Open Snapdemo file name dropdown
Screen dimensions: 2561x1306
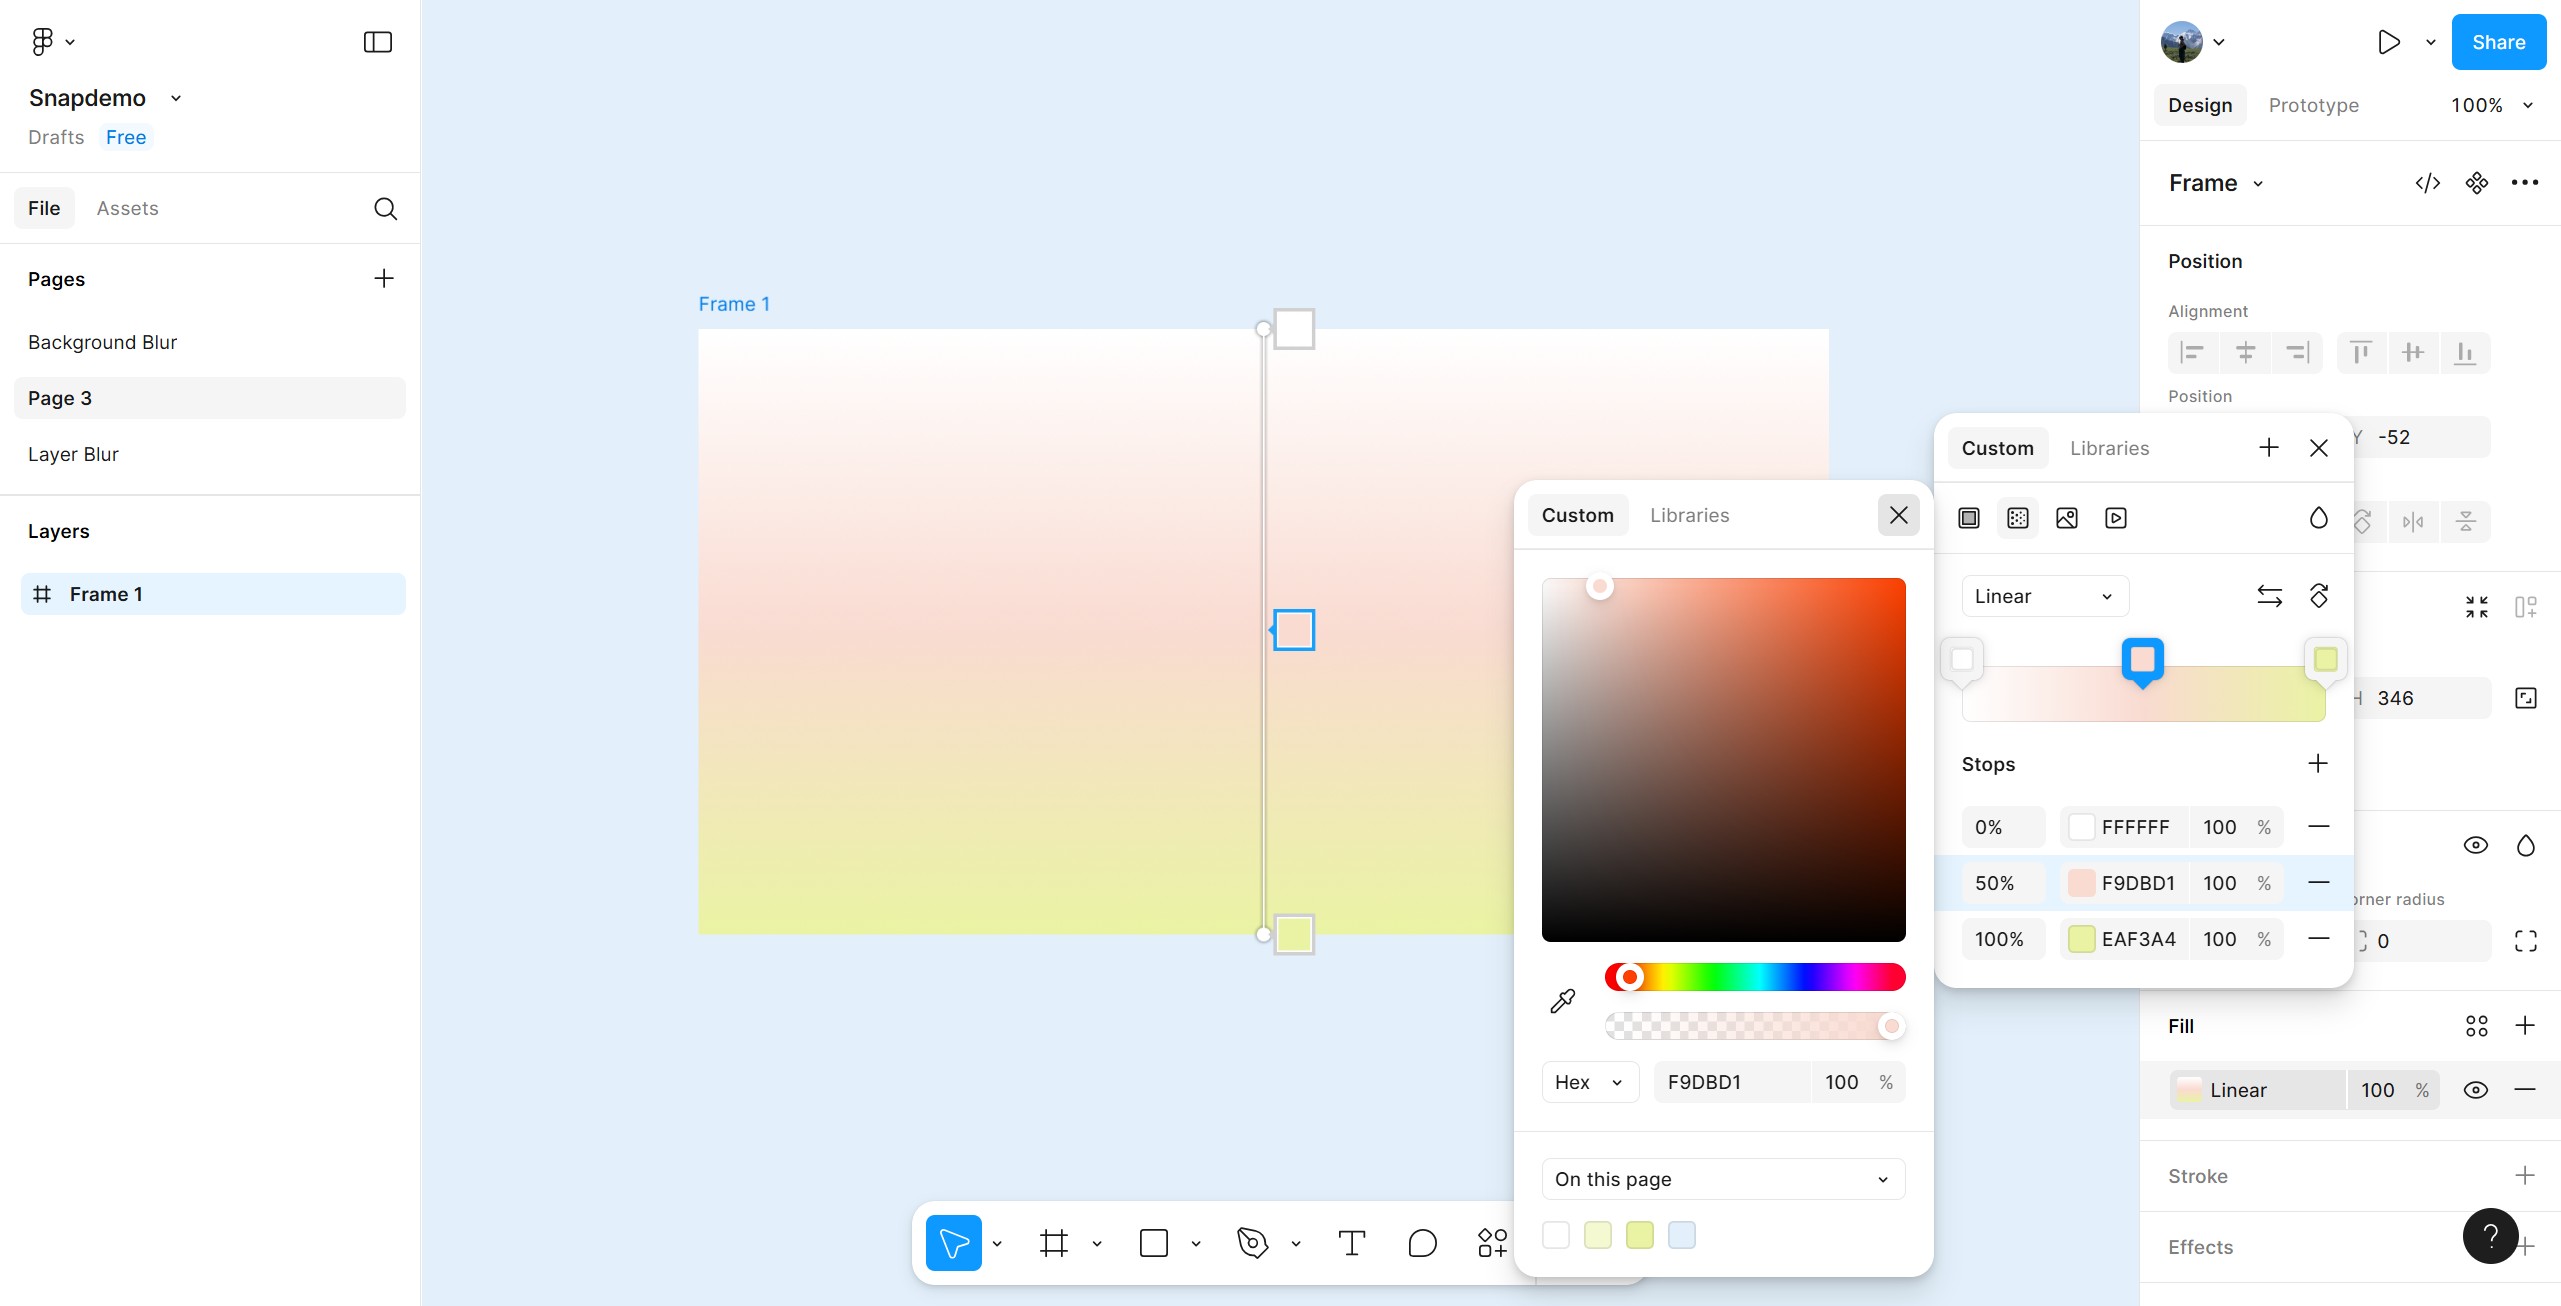[x=176, y=98]
